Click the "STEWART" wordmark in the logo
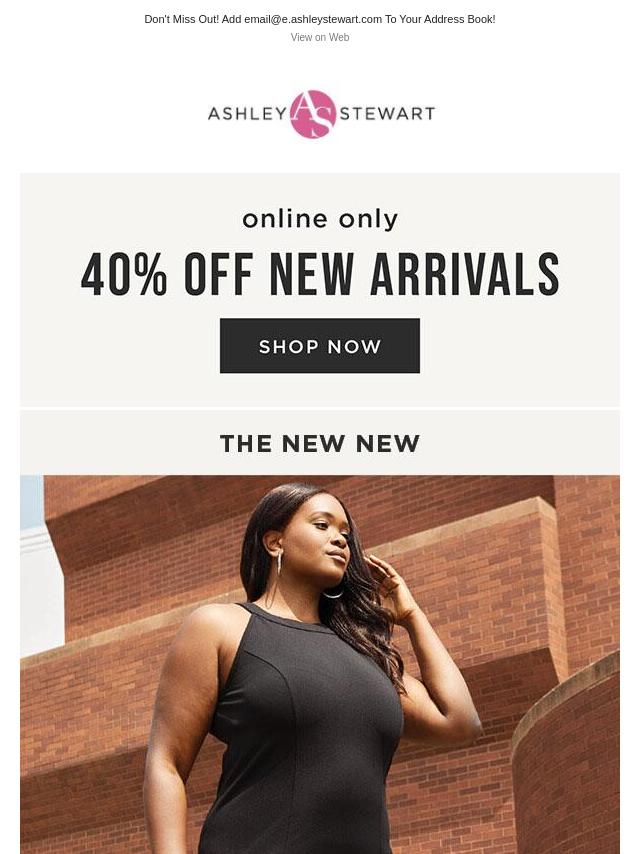The height and width of the screenshot is (854, 640). [x=387, y=113]
